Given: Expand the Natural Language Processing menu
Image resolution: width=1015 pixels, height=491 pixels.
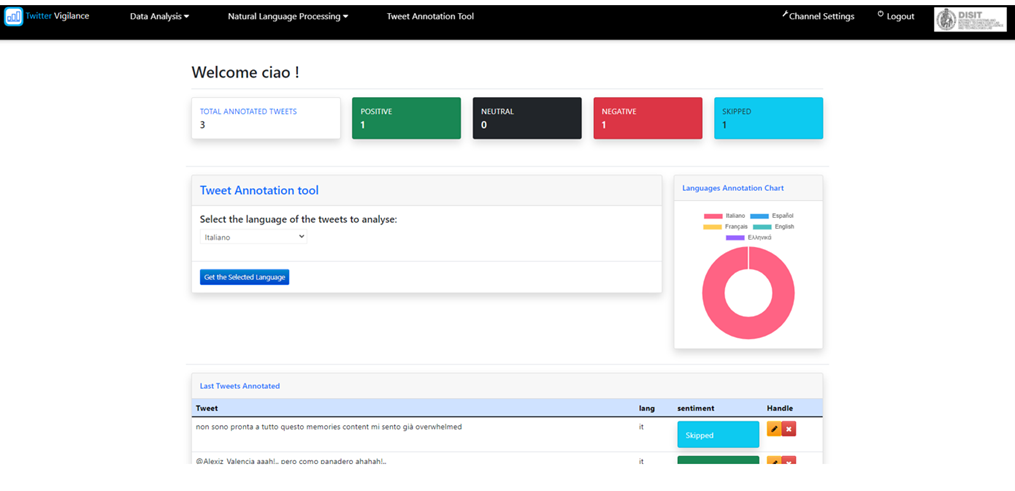Looking at the screenshot, I should coord(288,17).
